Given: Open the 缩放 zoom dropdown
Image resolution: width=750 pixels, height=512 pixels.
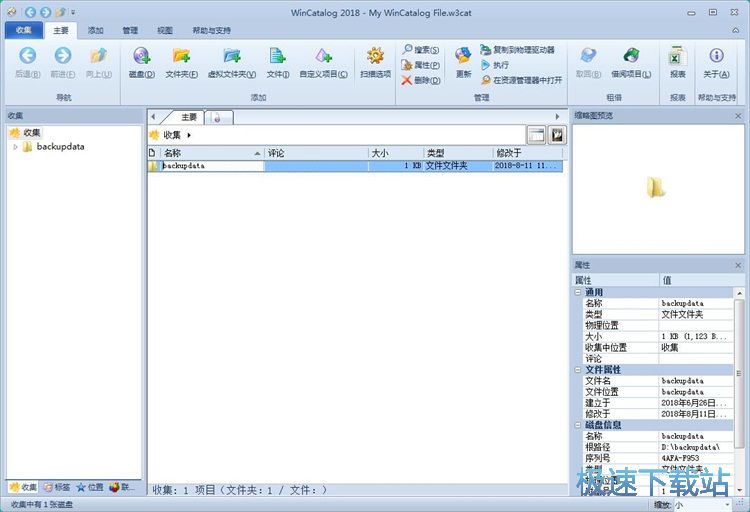Looking at the screenshot, I should click(727, 505).
